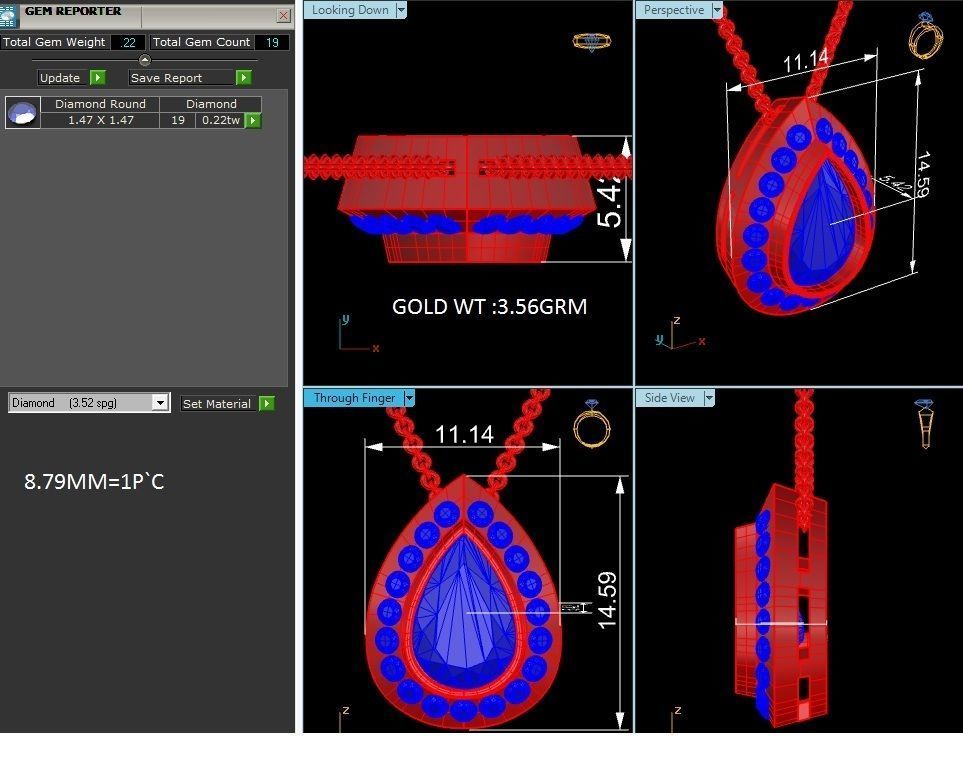This screenshot has width=963, height=765.
Task: Collapse the panel using the round arrow handle
Action: tap(144, 60)
